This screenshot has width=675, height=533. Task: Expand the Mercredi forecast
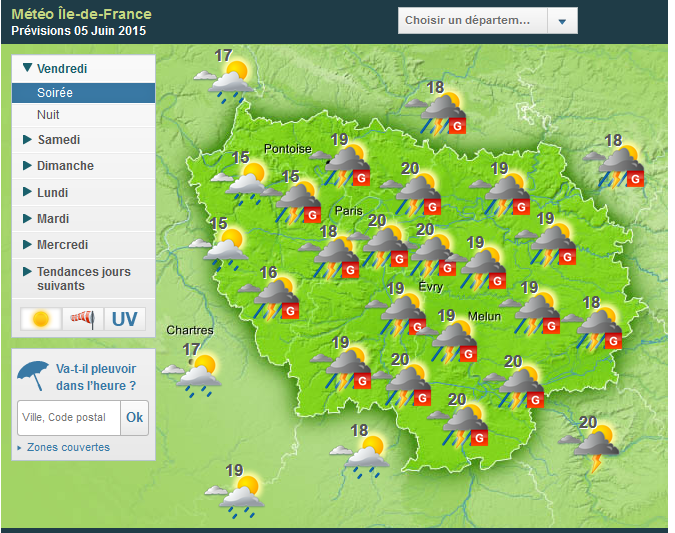point(84,245)
